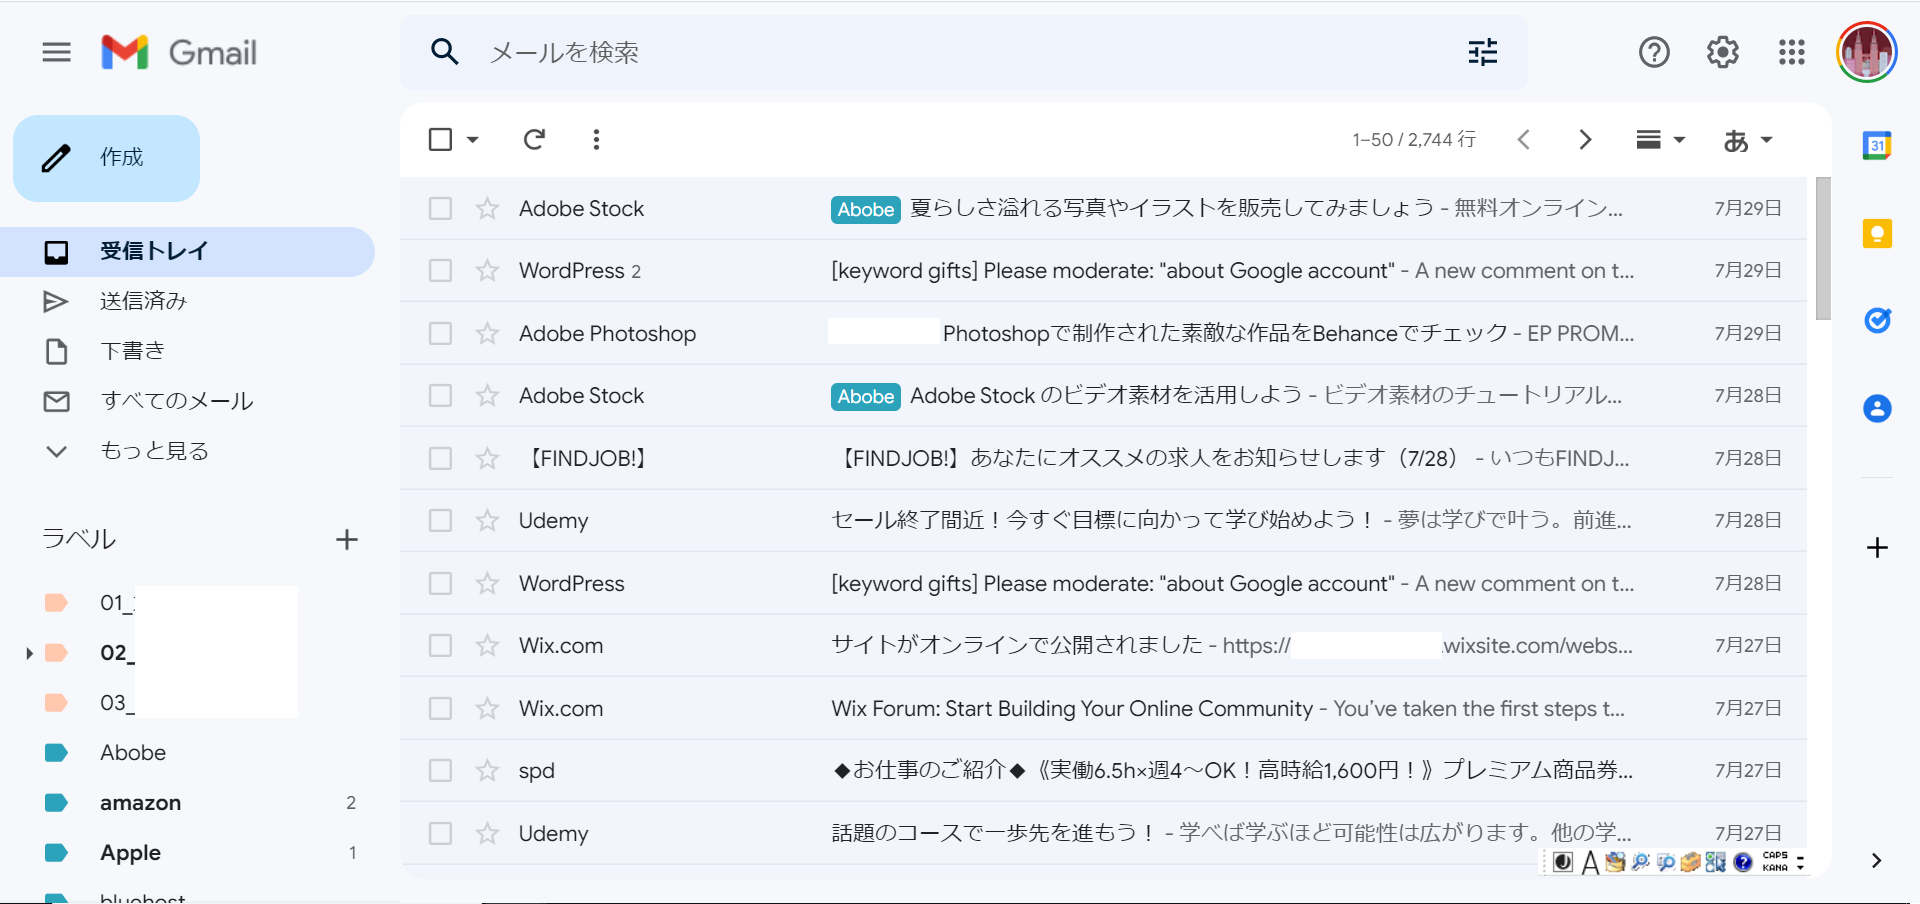The image size is (1920, 904).
Task: Open Contacts side panel
Action: tap(1877, 408)
